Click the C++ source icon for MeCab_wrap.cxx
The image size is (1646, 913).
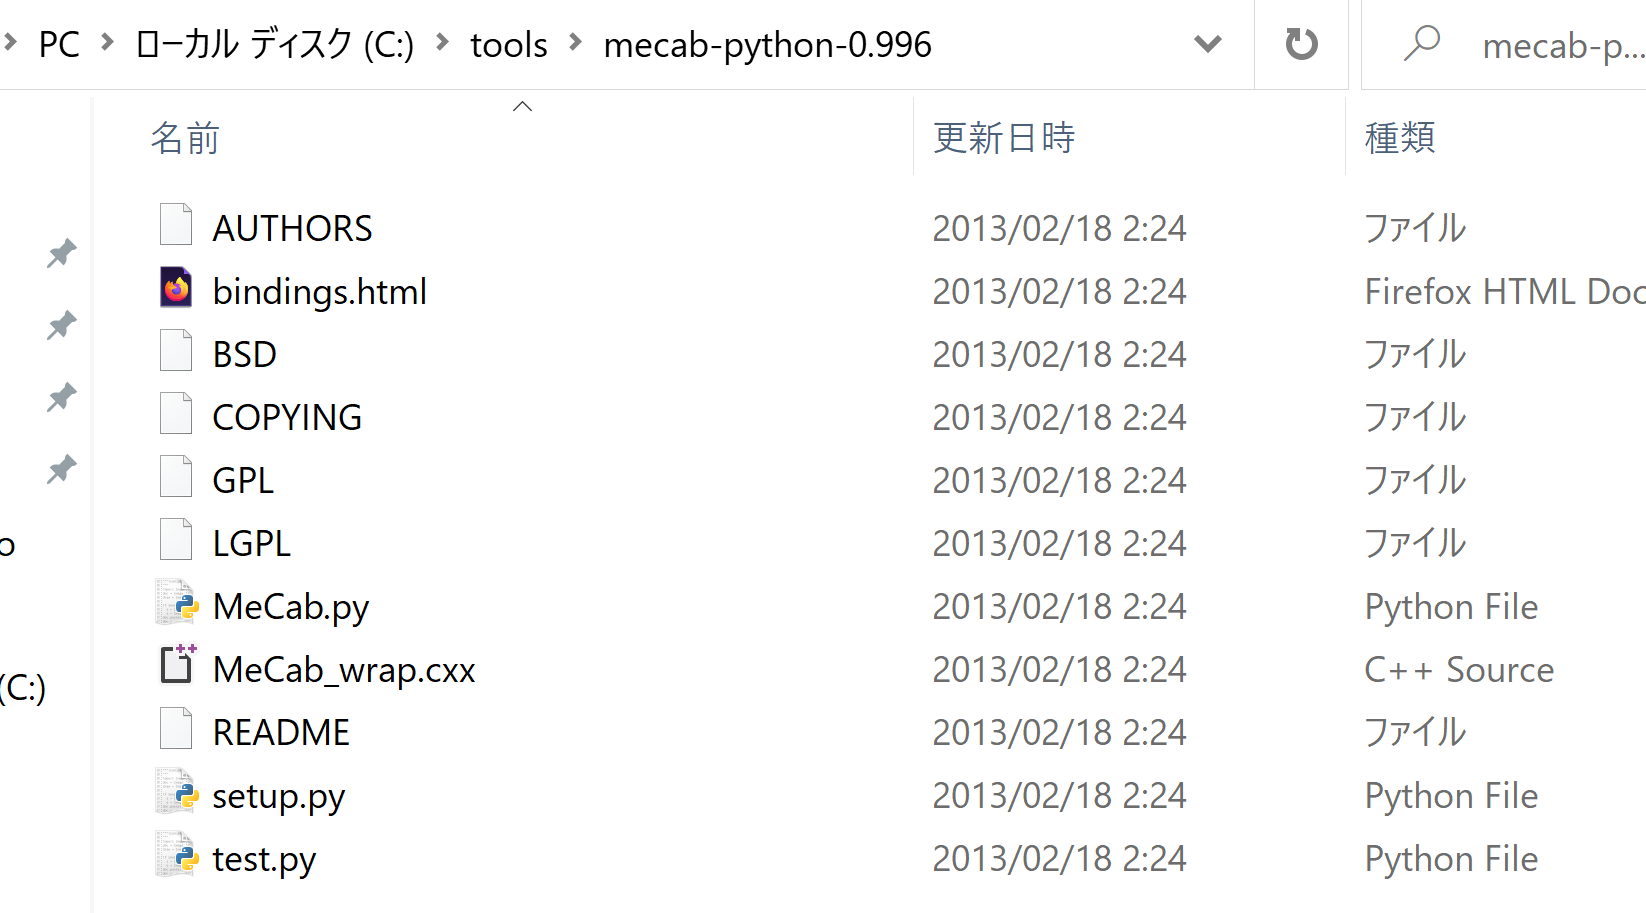pyautogui.click(x=178, y=665)
